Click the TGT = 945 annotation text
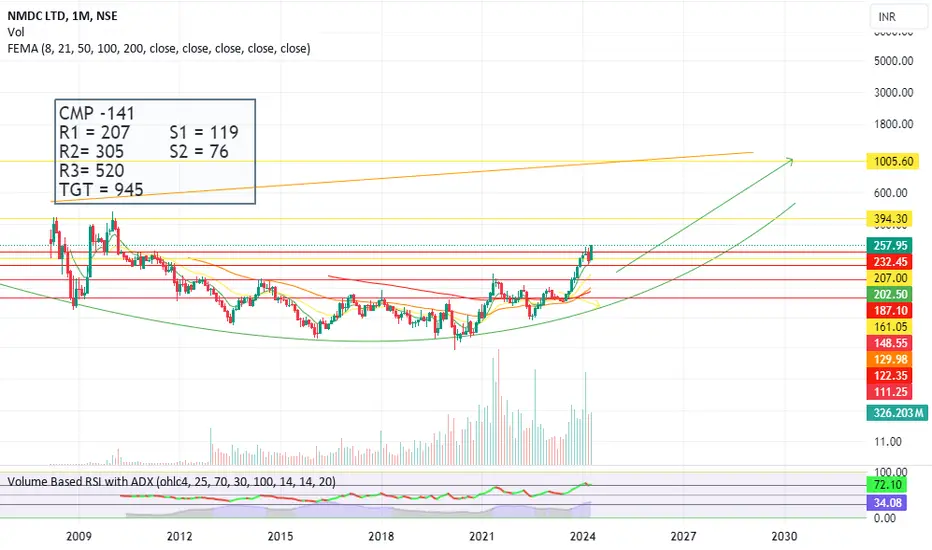This screenshot has width=932, height=550. (101, 189)
